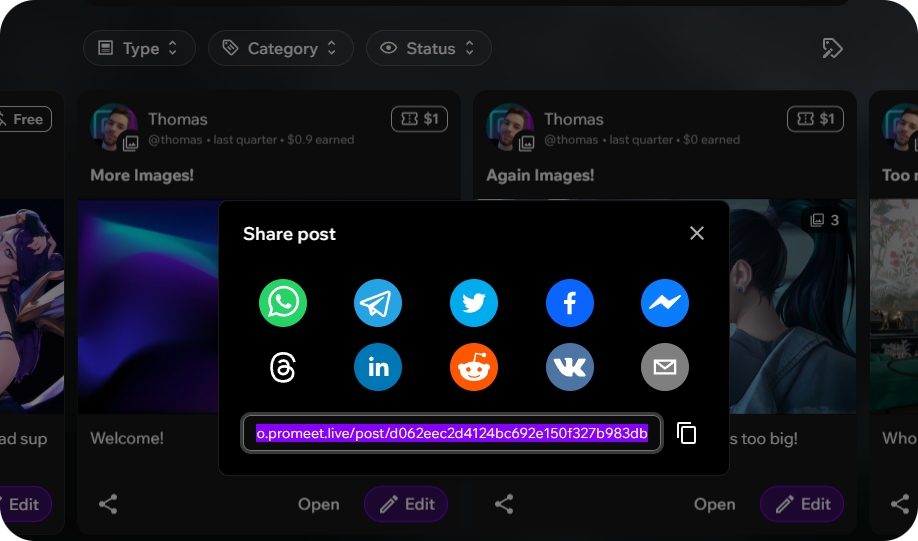The image size is (918, 541).
Task: Edit the More Images! post
Action: click(x=406, y=504)
